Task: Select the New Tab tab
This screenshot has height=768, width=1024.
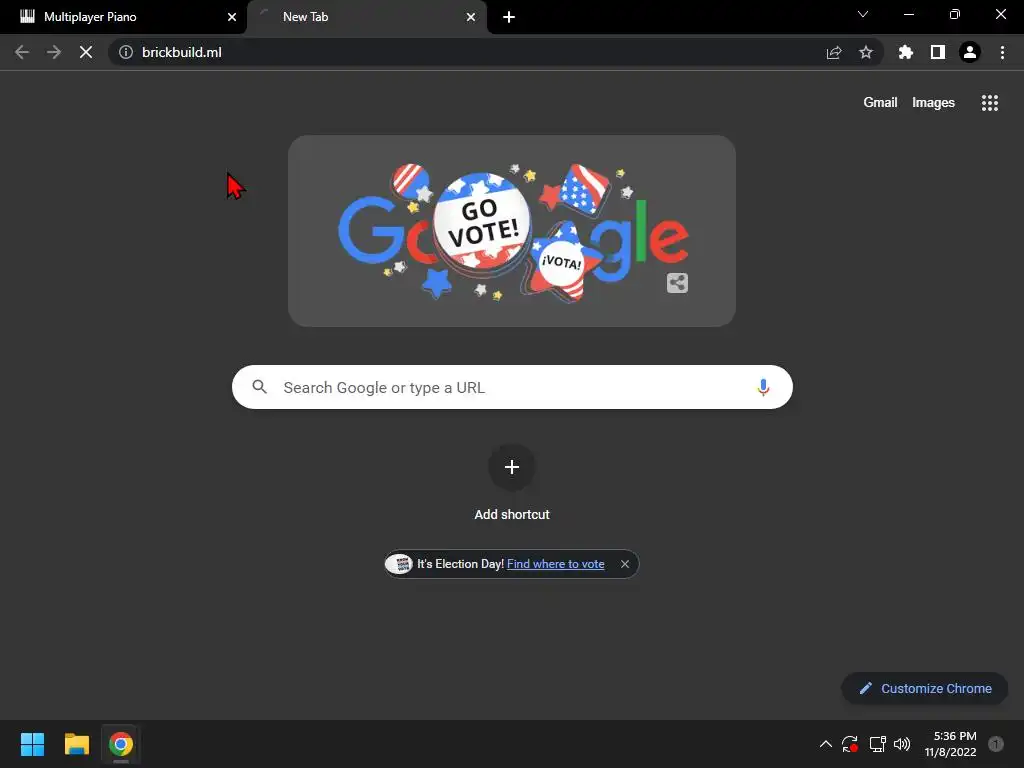Action: tap(366, 17)
